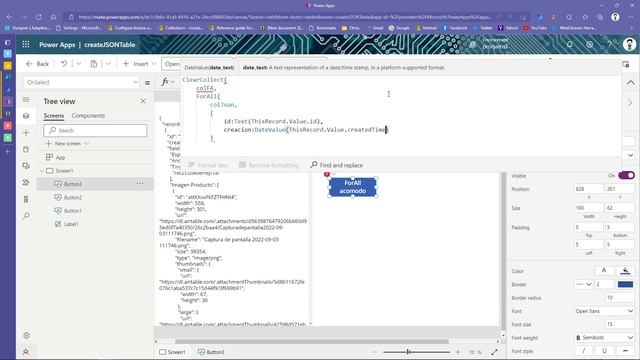
Task: Open the Tree view layers icon
Action: [x=26, y=116]
